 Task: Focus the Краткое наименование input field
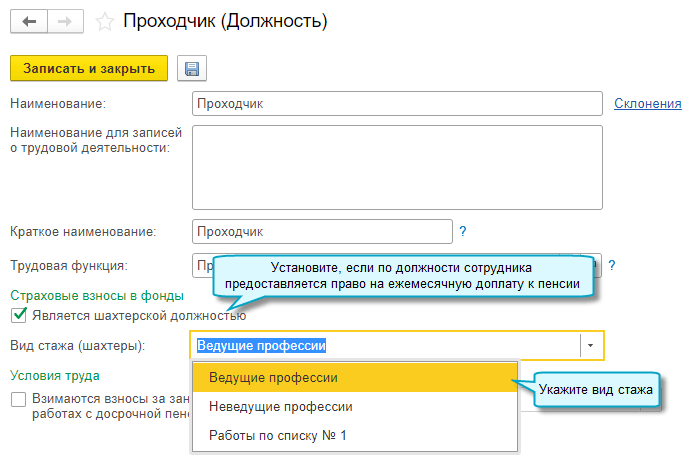322,231
